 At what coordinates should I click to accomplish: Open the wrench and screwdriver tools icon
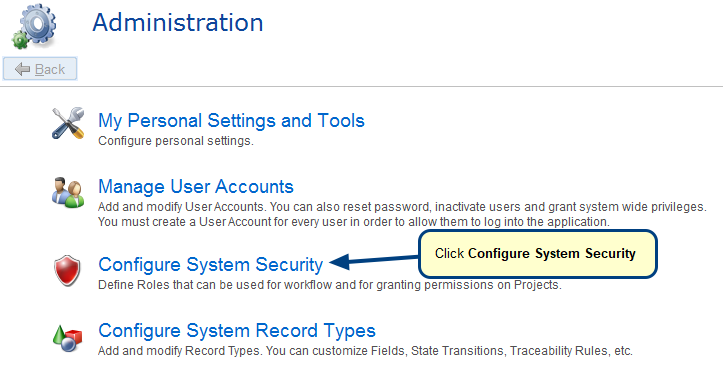click(67, 124)
